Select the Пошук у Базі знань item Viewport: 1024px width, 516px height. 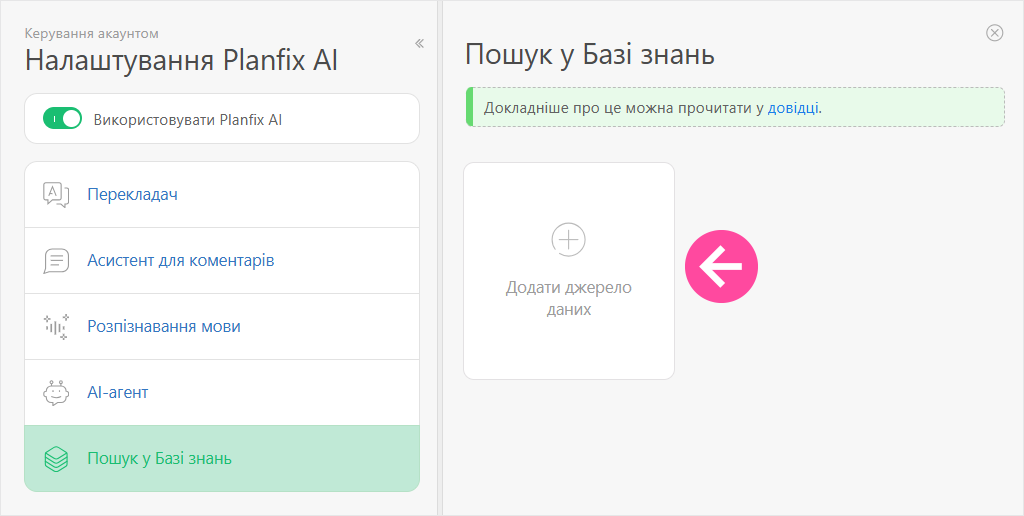click(159, 459)
